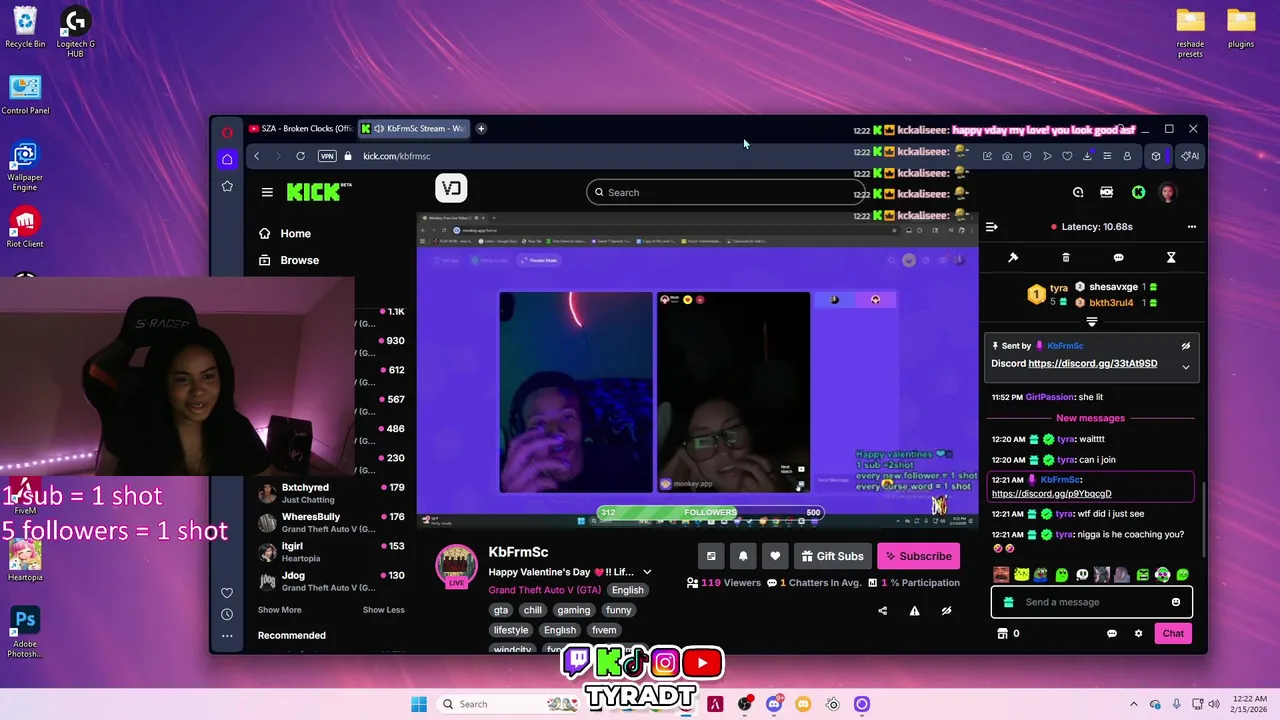Image resolution: width=1280 pixels, height=720 pixels.
Task: Switch to KbFrmSc Stream tab
Action: pos(414,128)
